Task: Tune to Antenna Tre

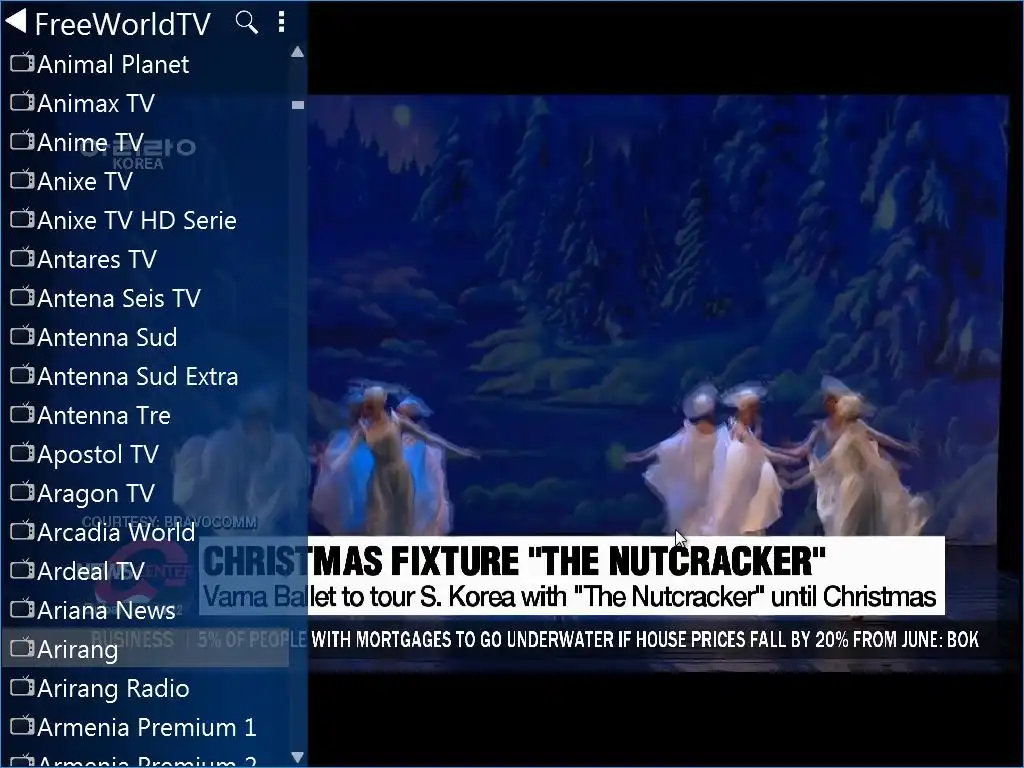Action: point(145,415)
